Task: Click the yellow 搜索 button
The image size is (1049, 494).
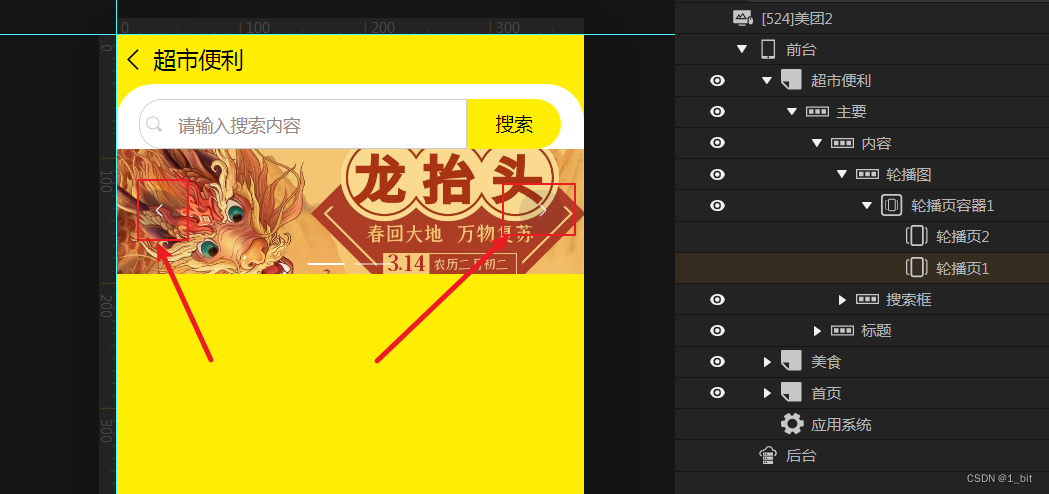Action: [x=514, y=124]
